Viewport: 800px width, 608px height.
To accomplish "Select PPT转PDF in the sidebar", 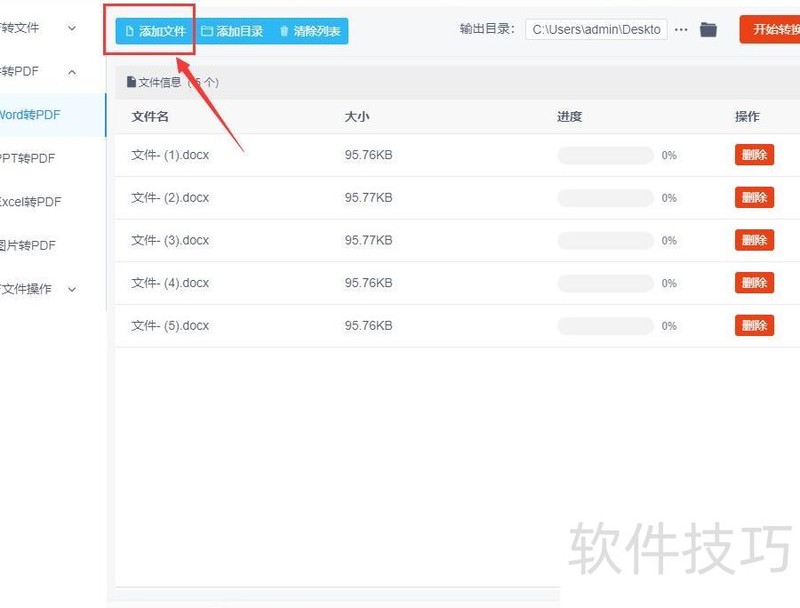I will [33, 158].
